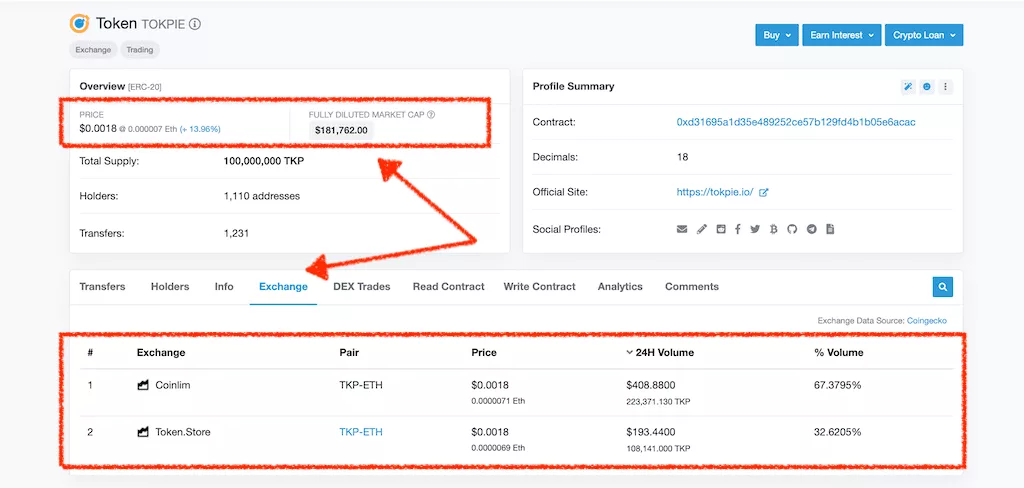The image size is (1024, 488).
Task: Open the Telegram social profile icon
Action: pos(812,229)
